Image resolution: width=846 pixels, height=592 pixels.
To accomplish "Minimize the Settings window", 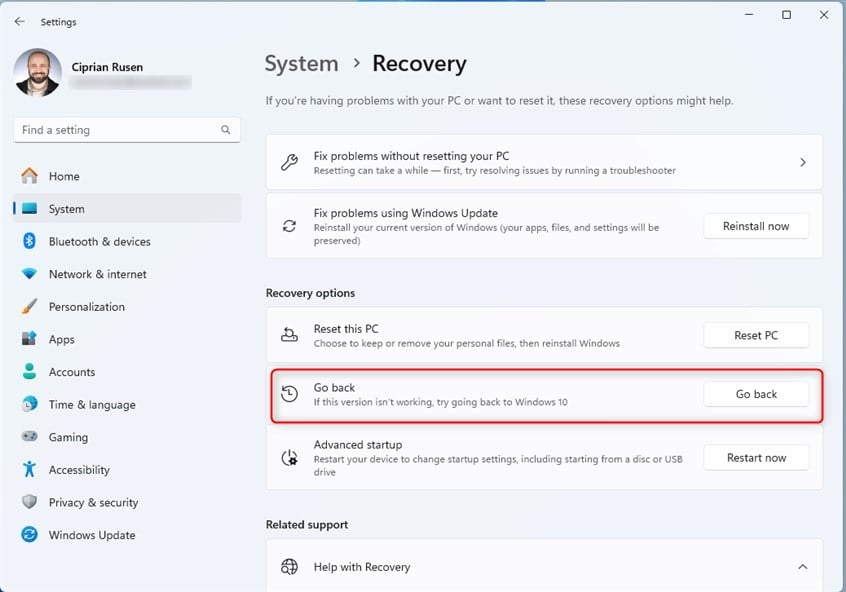I will coord(749,15).
